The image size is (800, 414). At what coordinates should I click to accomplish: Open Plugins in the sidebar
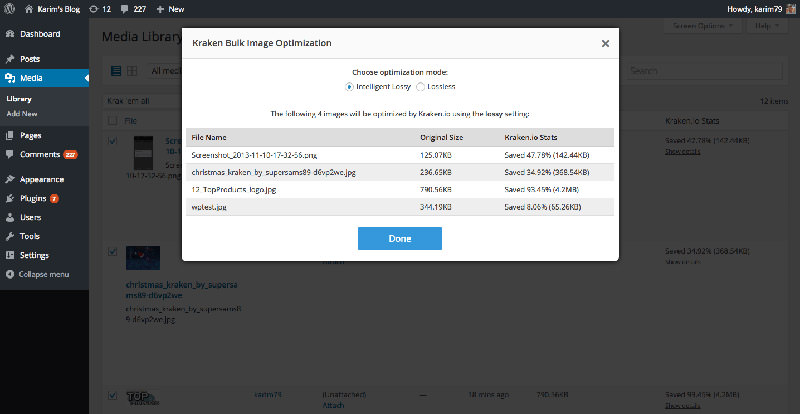33,199
